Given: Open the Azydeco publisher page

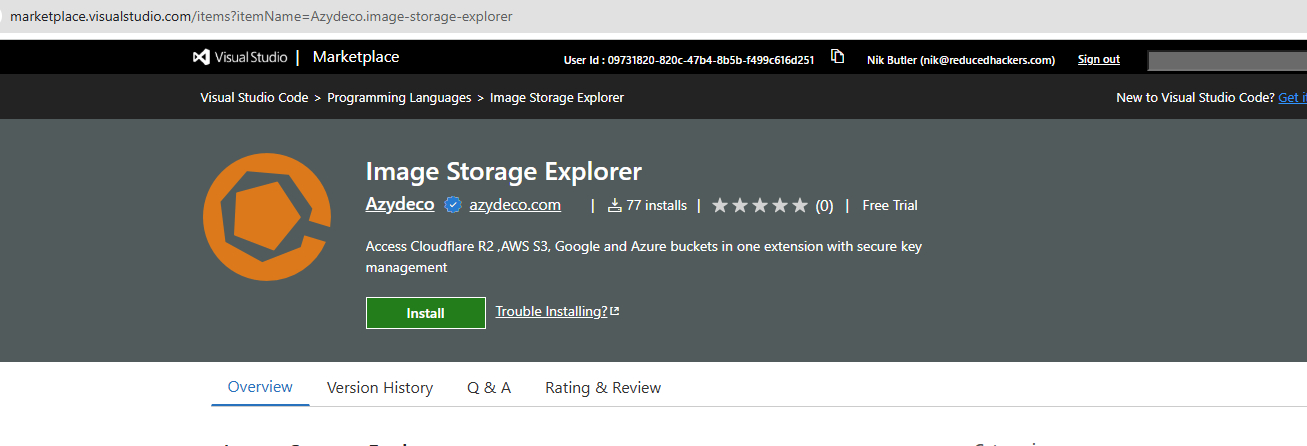Looking at the screenshot, I should (x=400, y=205).
